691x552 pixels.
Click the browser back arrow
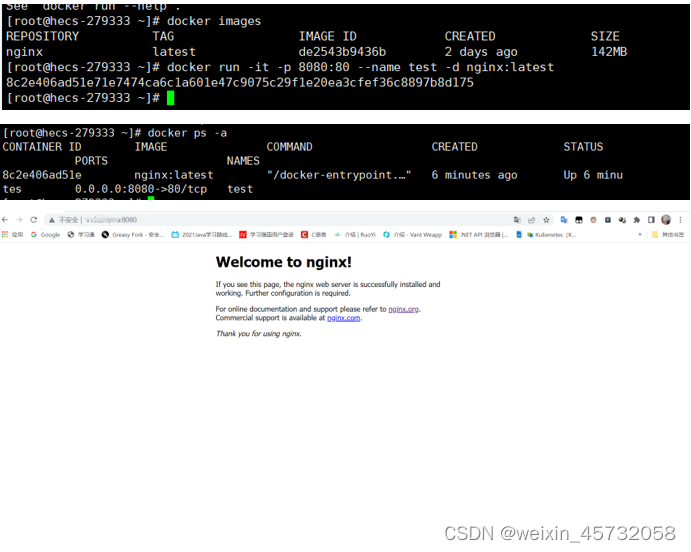pos(5,219)
